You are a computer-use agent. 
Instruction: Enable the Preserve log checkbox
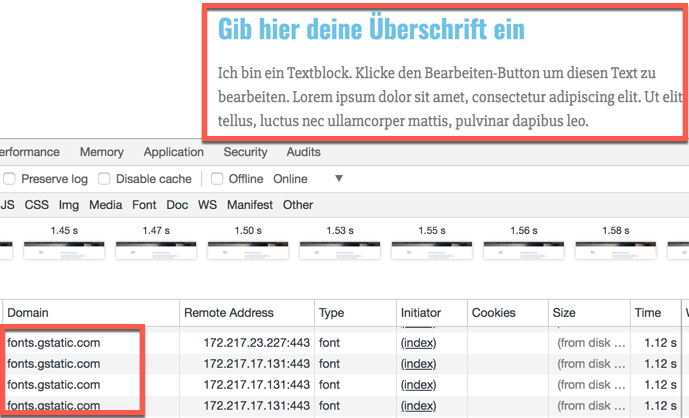9,179
